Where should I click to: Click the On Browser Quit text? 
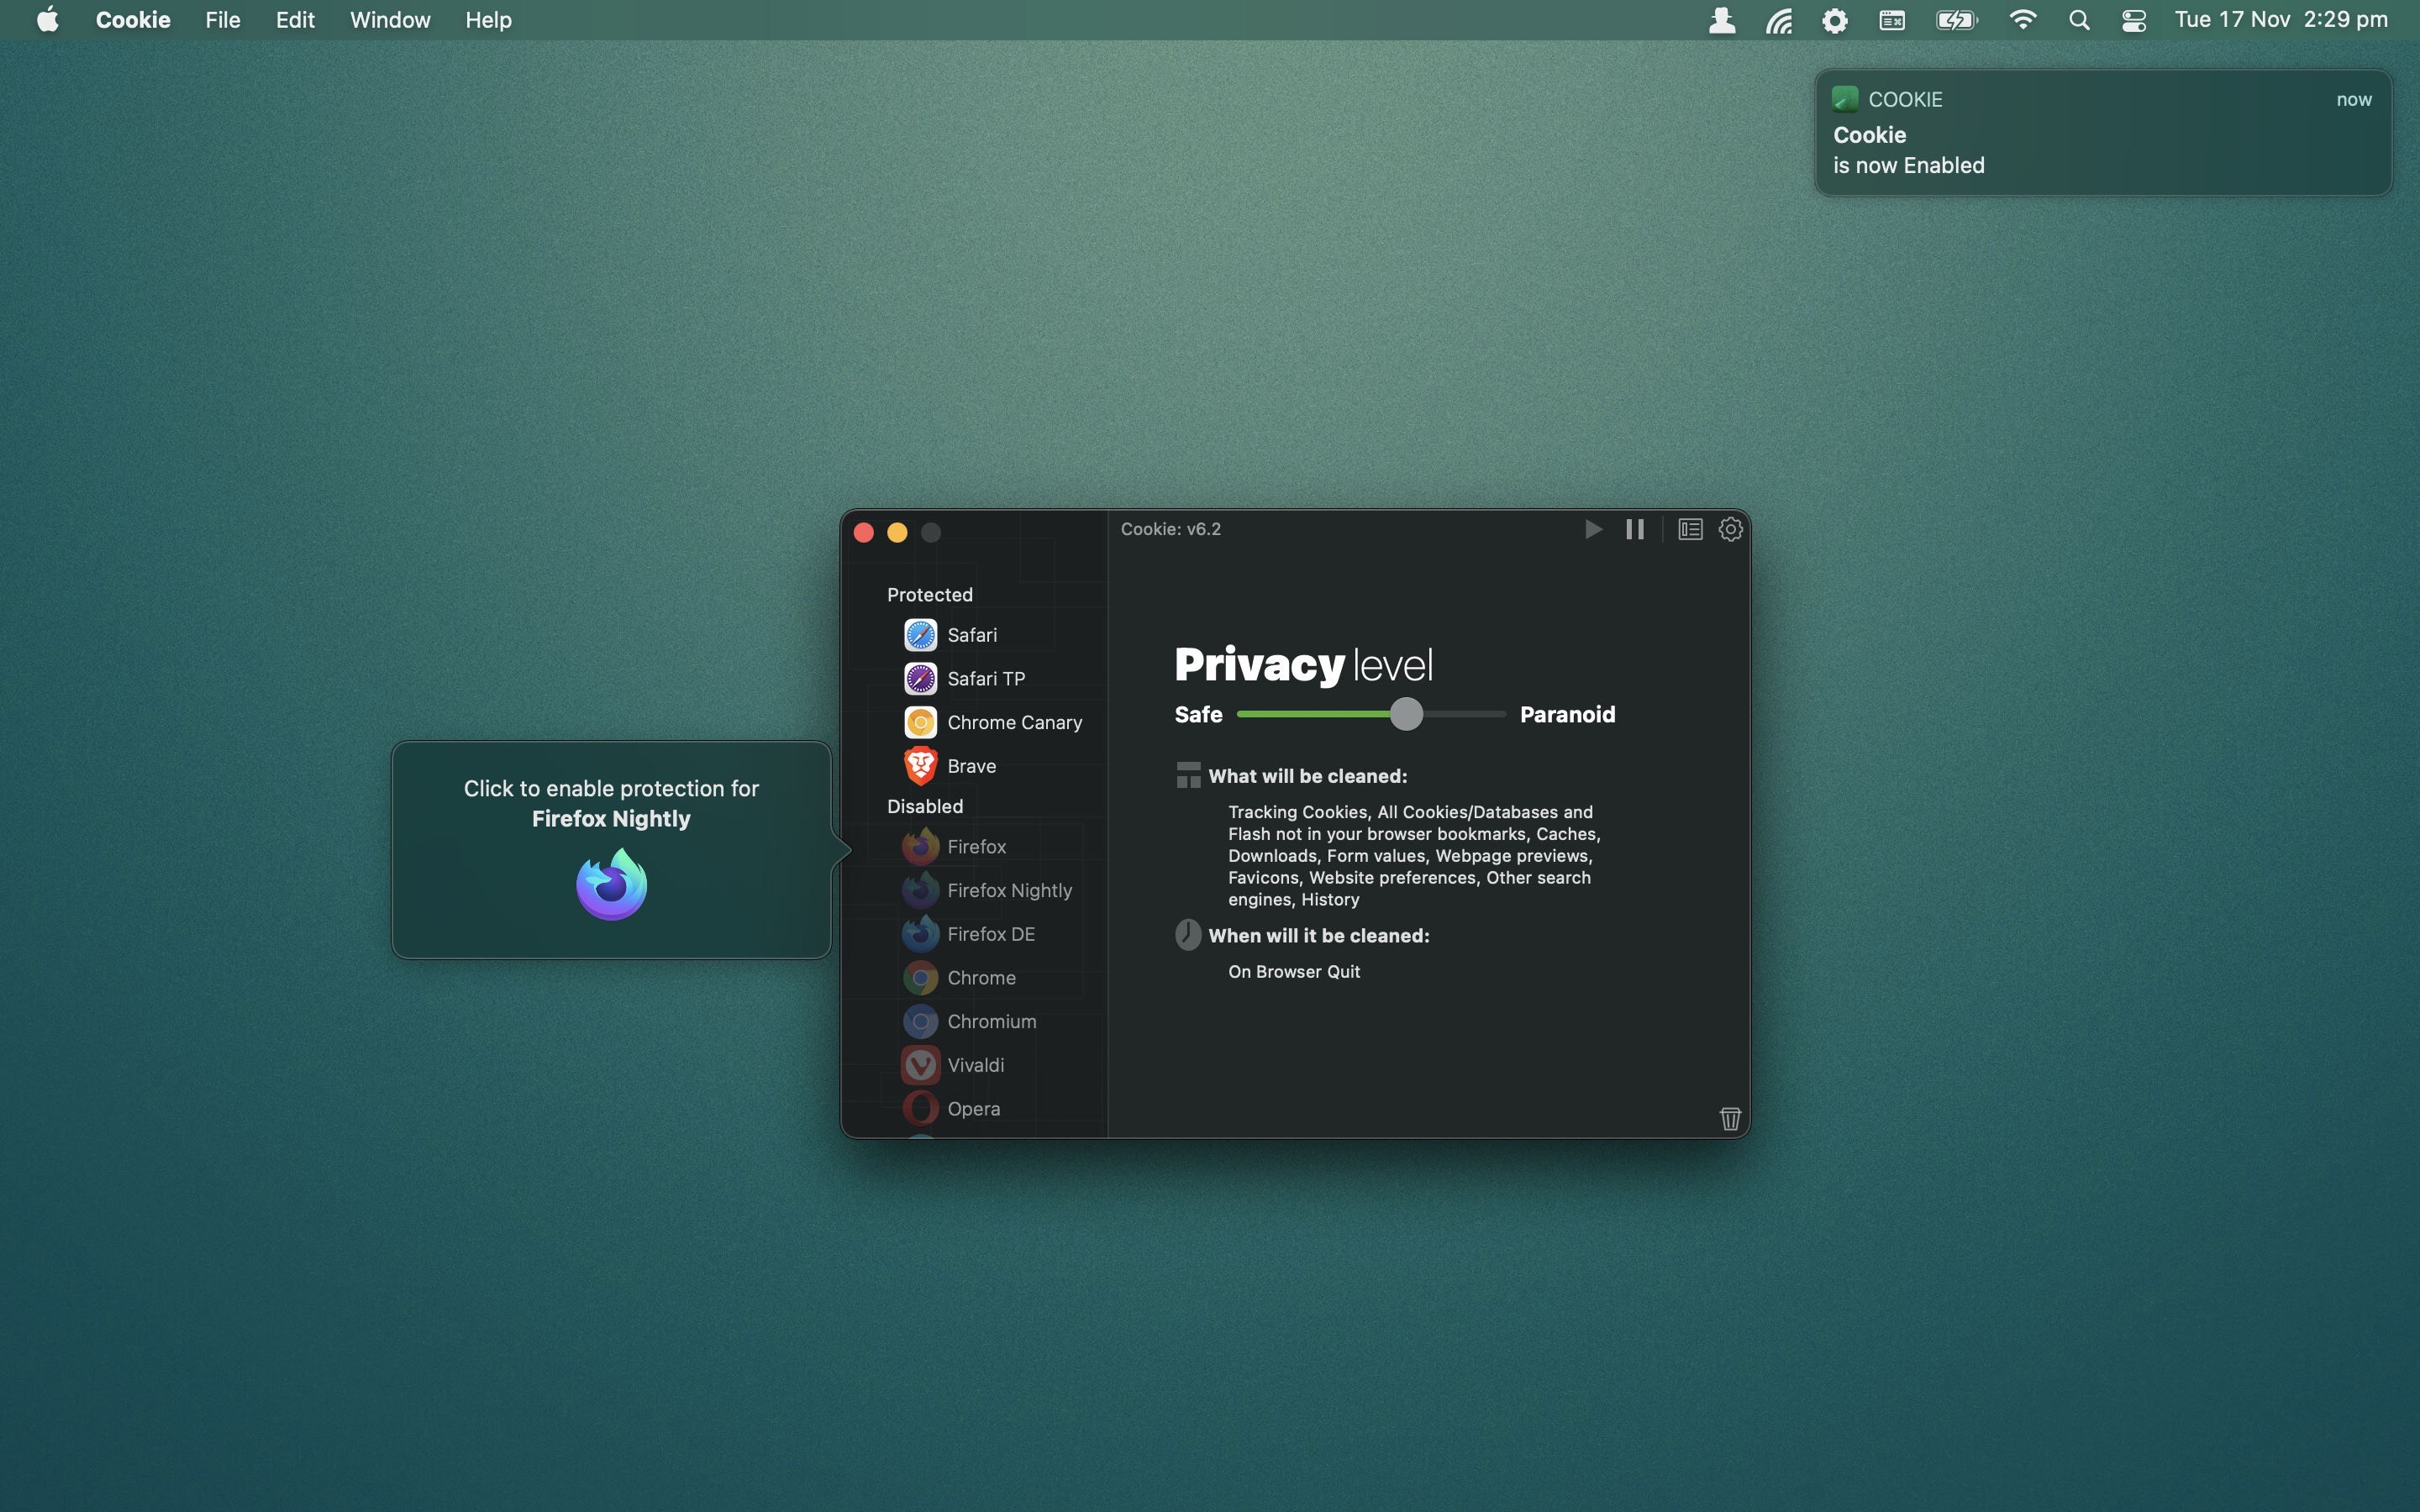coord(1294,972)
